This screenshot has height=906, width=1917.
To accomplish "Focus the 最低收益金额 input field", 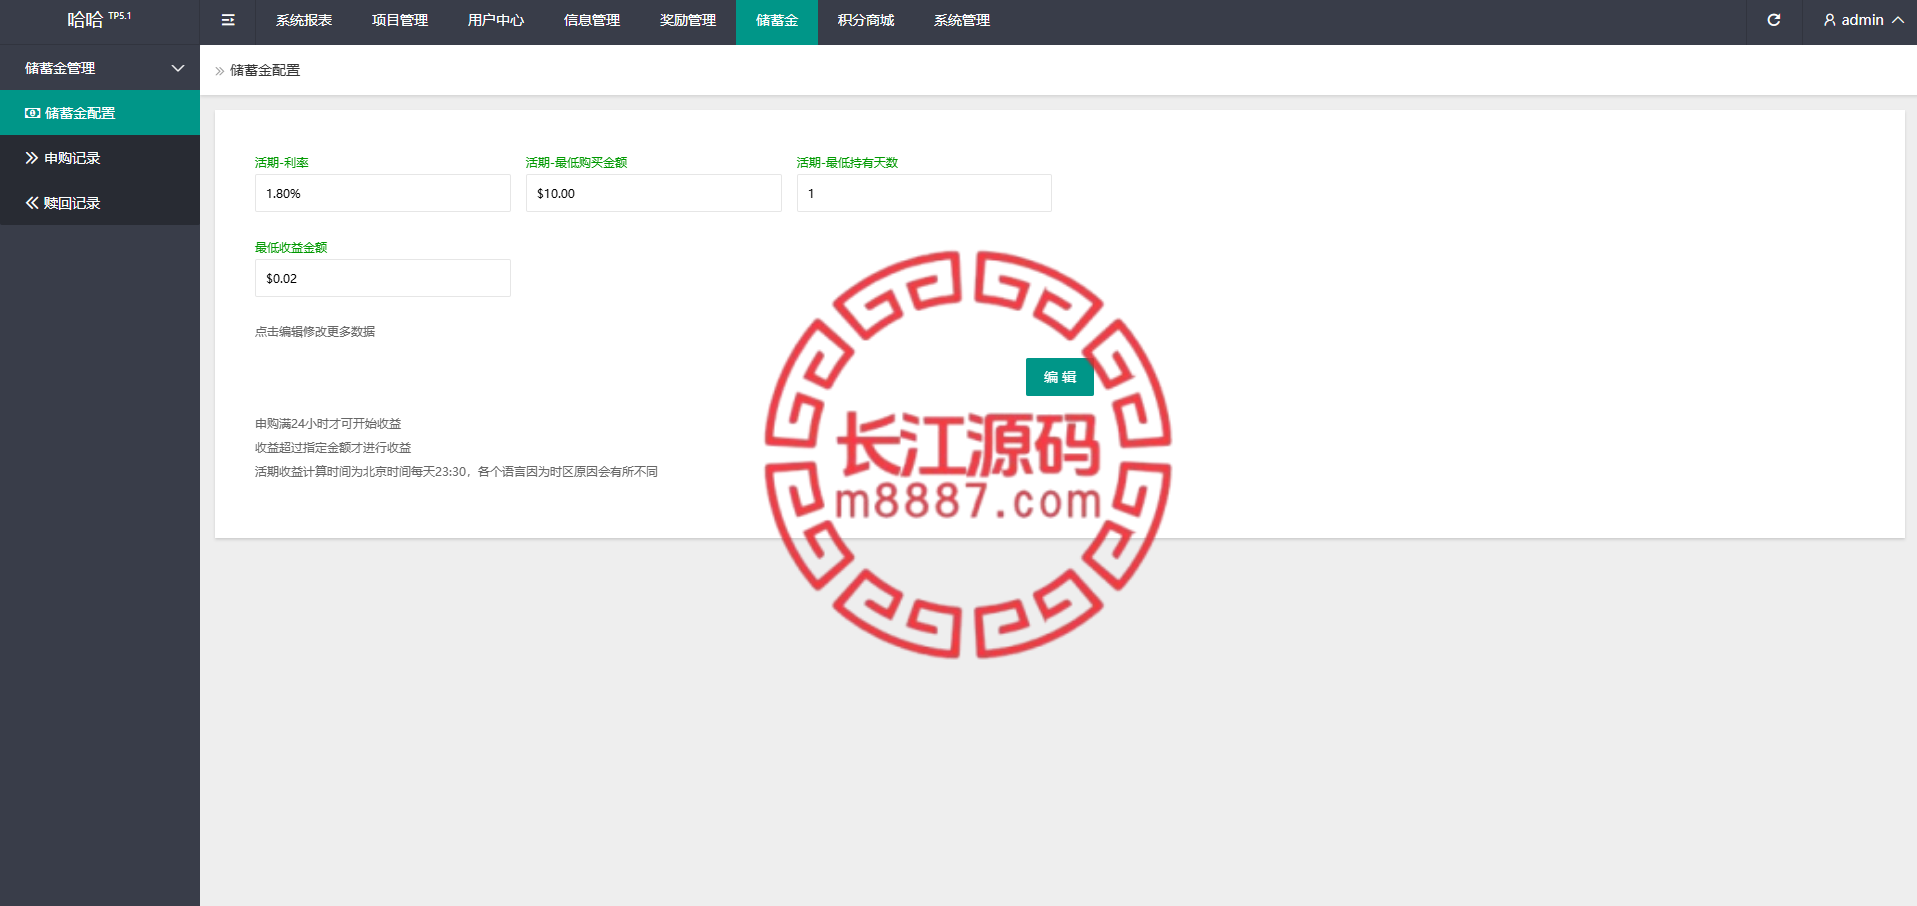I will click(383, 278).
